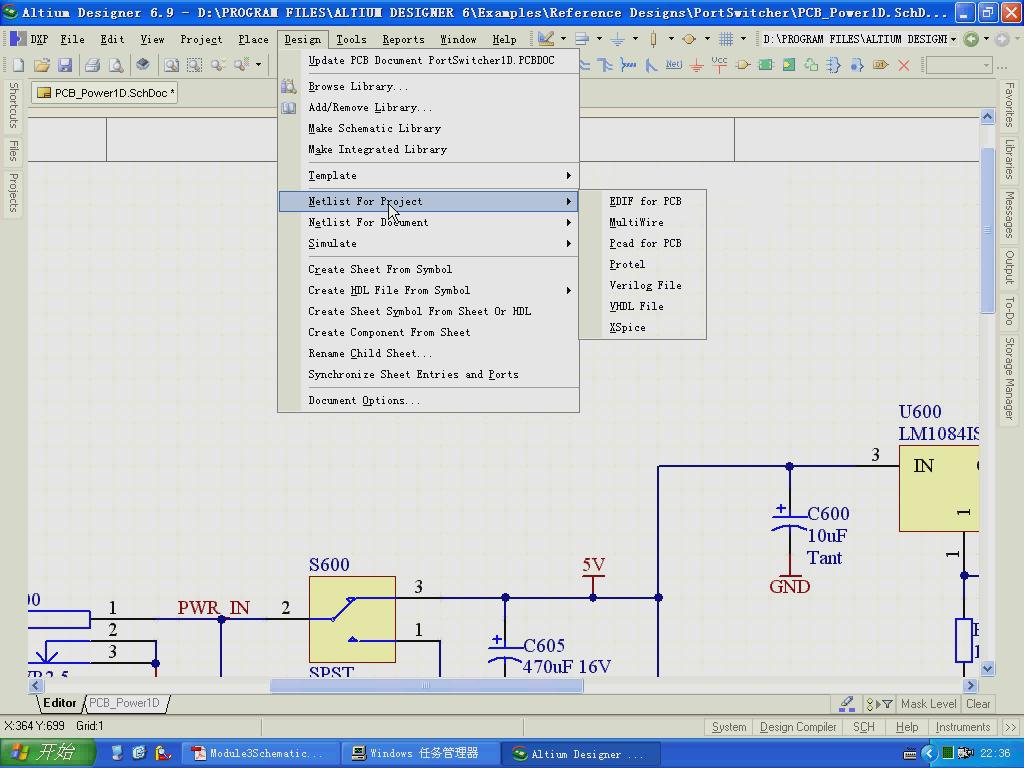This screenshot has height=768, width=1024.
Task: Open a file with the folder icon
Action: point(42,65)
